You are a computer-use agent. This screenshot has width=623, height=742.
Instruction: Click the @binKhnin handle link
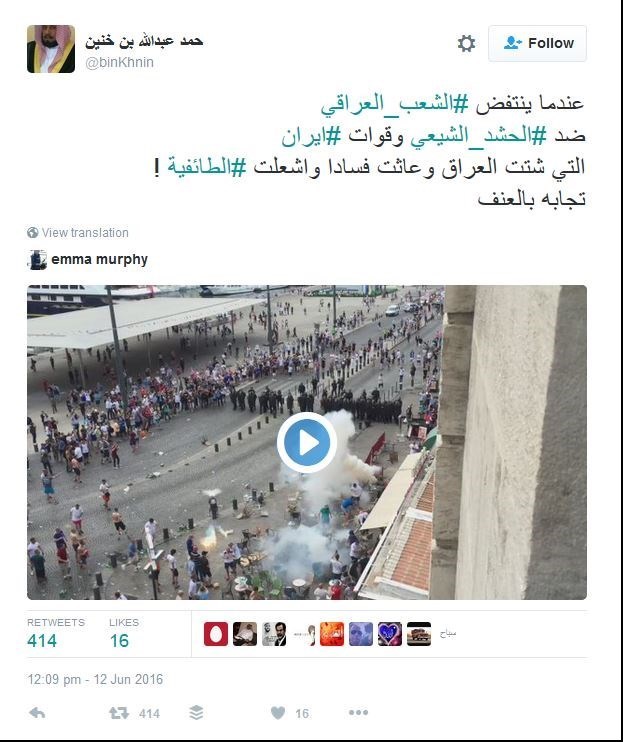pos(119,62)
